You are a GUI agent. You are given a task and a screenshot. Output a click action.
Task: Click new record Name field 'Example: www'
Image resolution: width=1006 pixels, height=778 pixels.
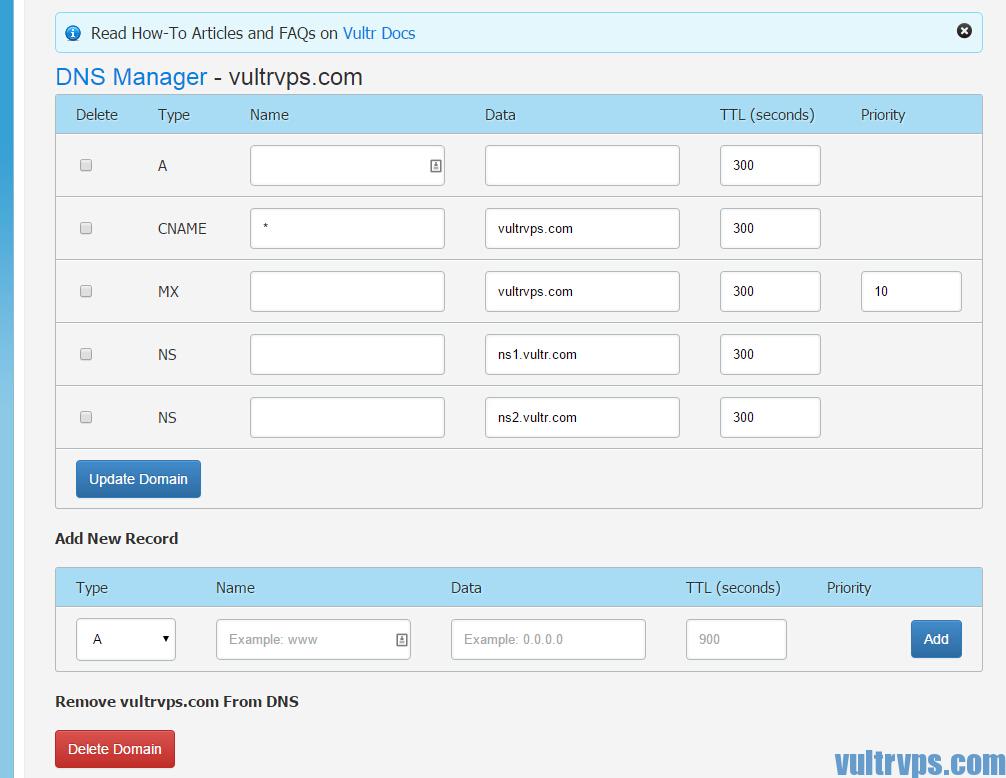coord(313,639)
